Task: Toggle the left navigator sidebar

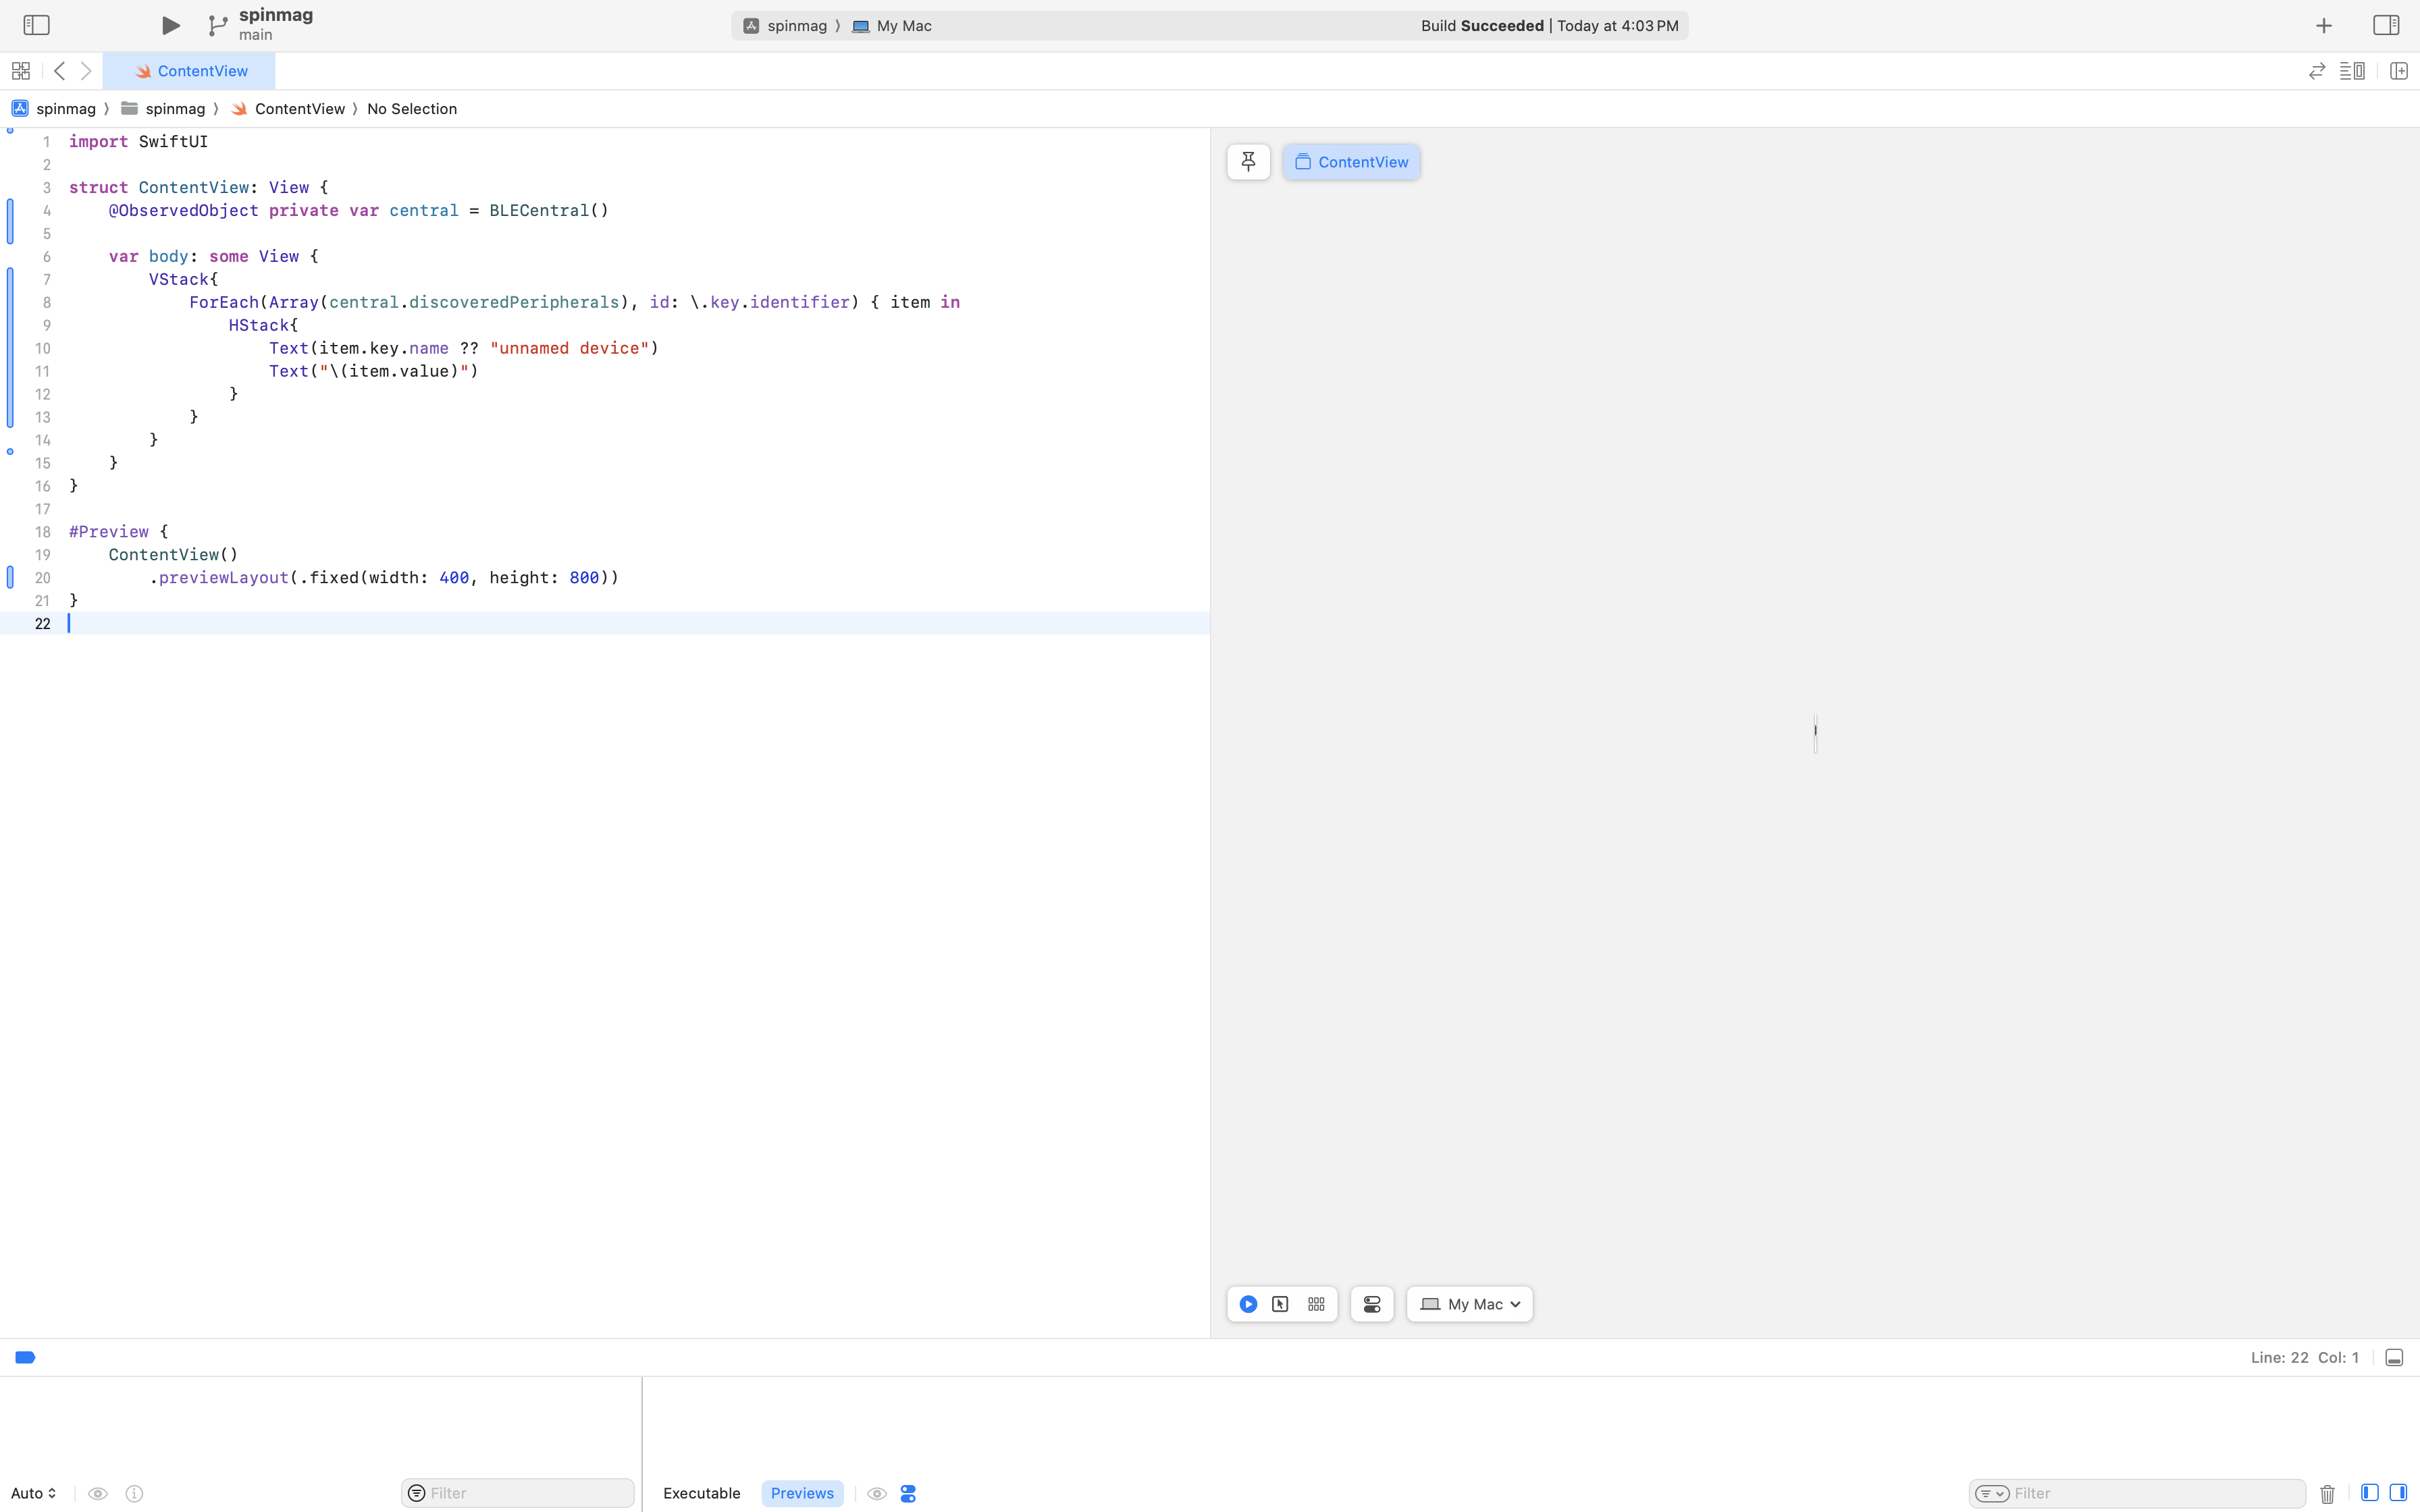Action: [36, 25]
